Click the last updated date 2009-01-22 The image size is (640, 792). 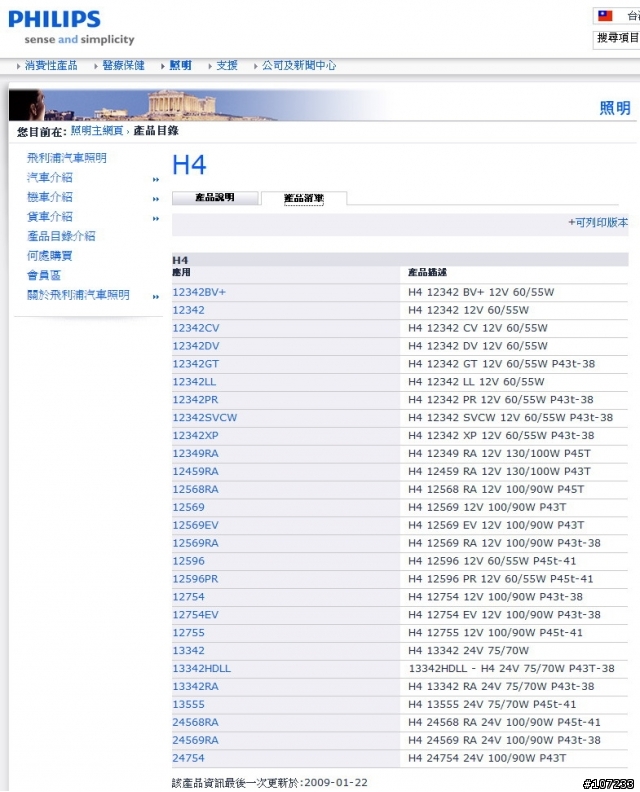[336, 783]
